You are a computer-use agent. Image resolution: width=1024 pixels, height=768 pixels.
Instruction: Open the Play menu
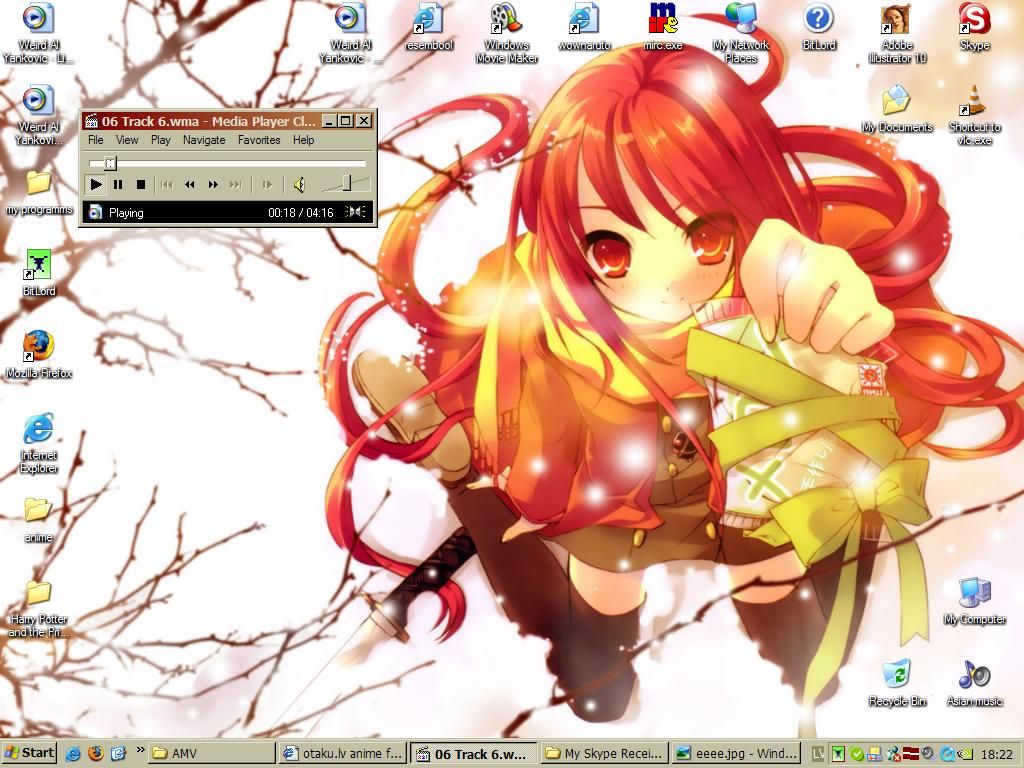[x=161, y=140]
